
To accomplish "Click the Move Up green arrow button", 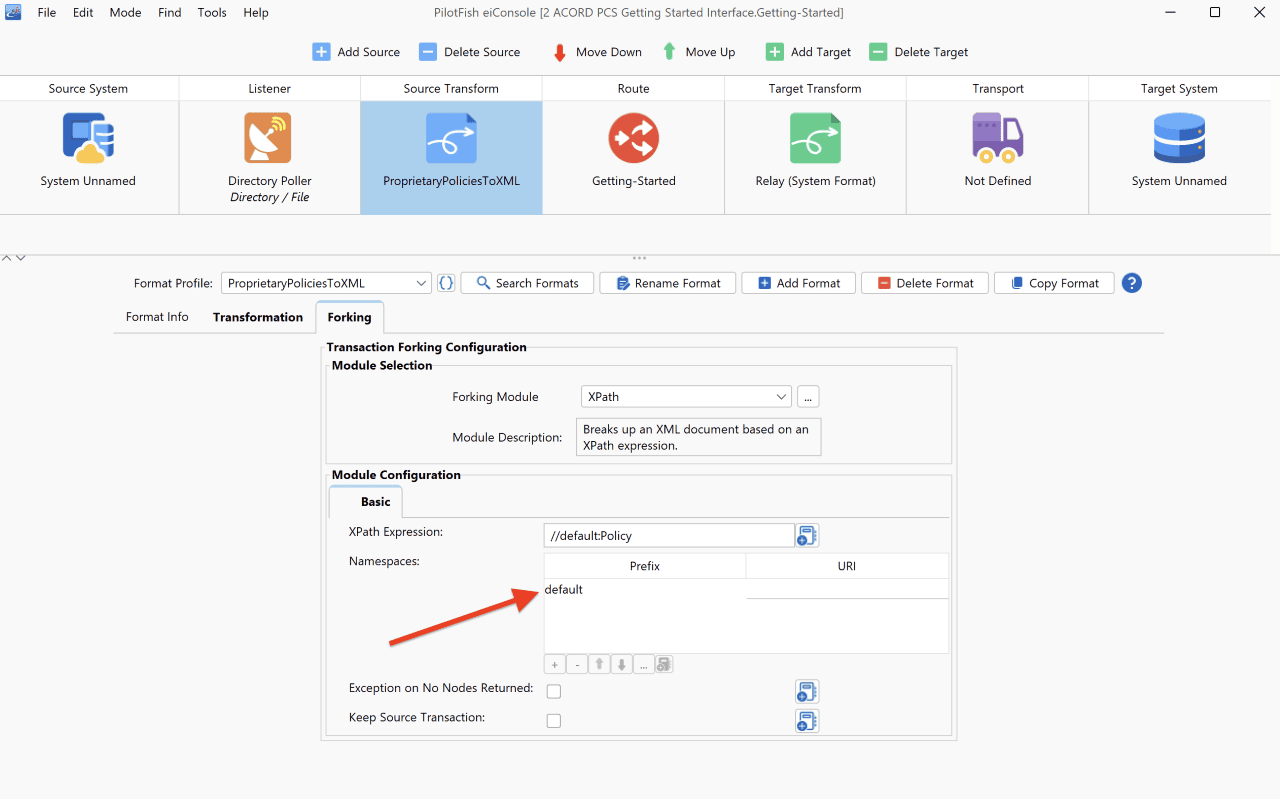I will pos(698,52).
